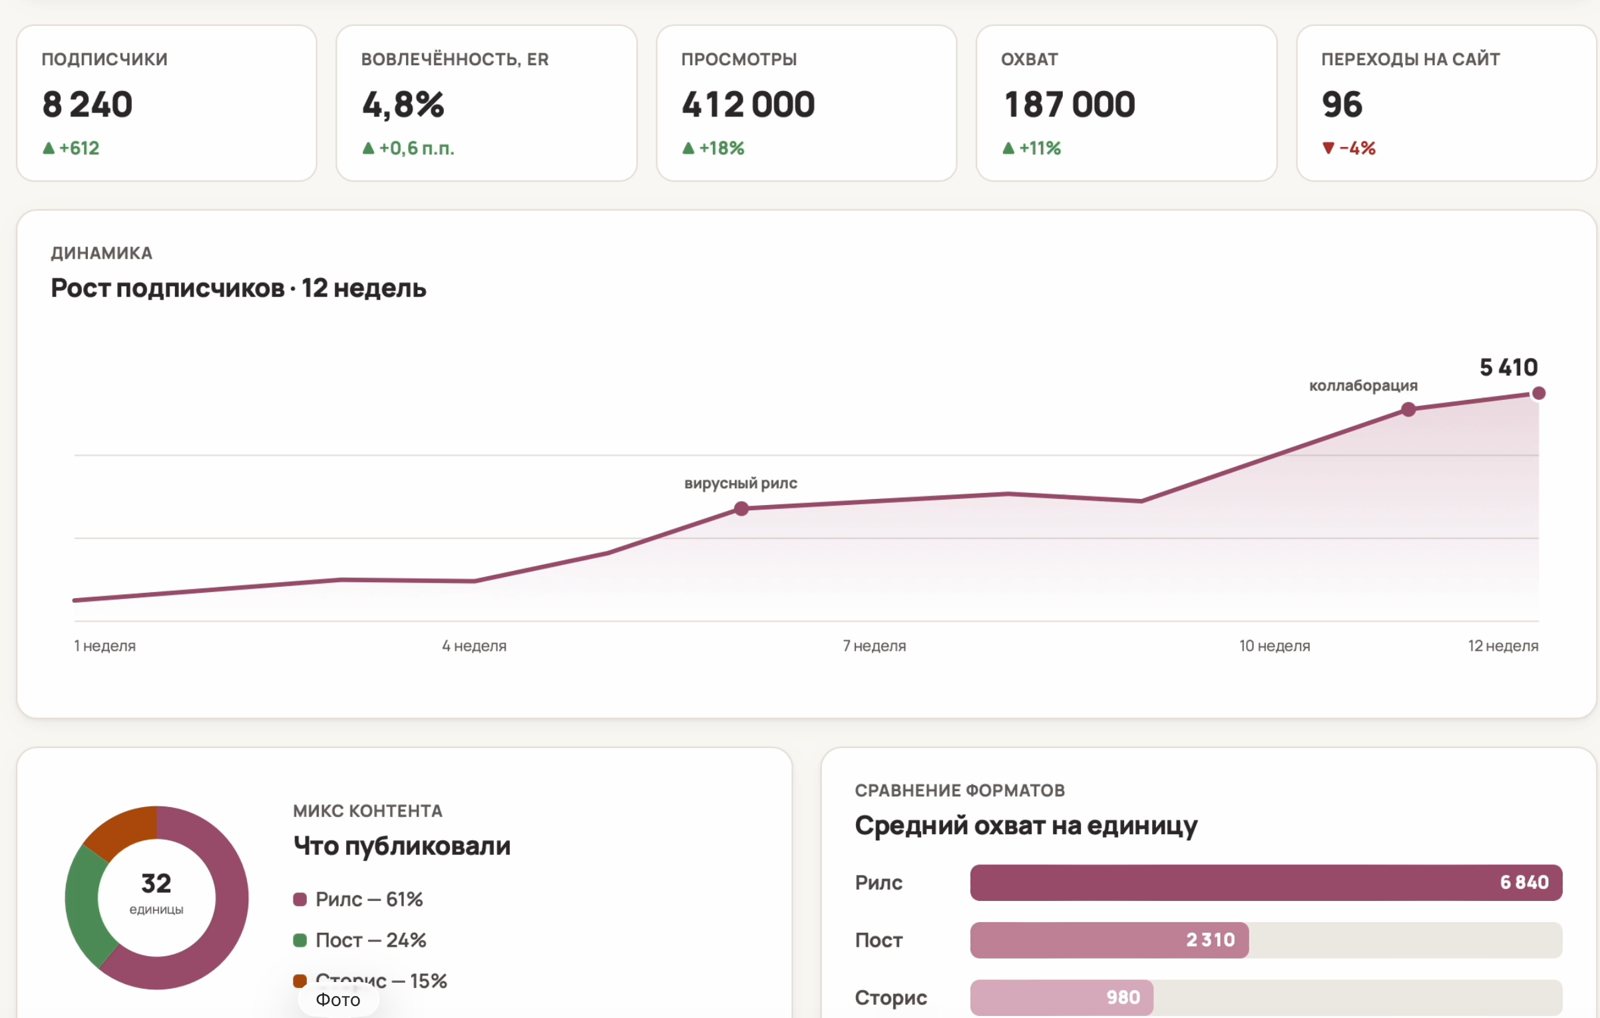Click the коллаборация point on the chart

point(1408,409)
